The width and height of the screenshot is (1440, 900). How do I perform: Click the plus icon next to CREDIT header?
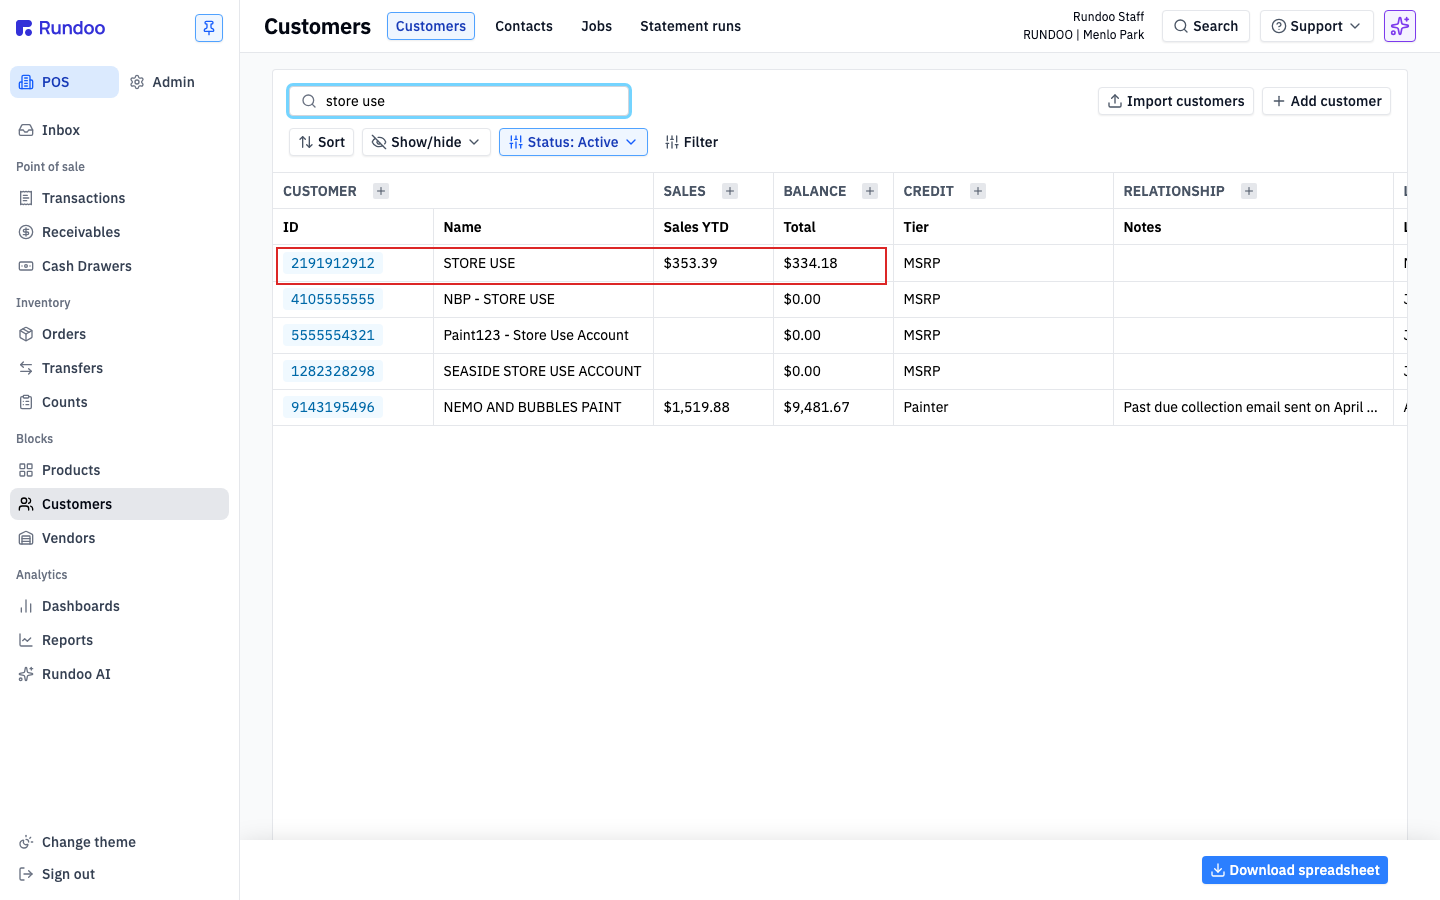[978, 191]
